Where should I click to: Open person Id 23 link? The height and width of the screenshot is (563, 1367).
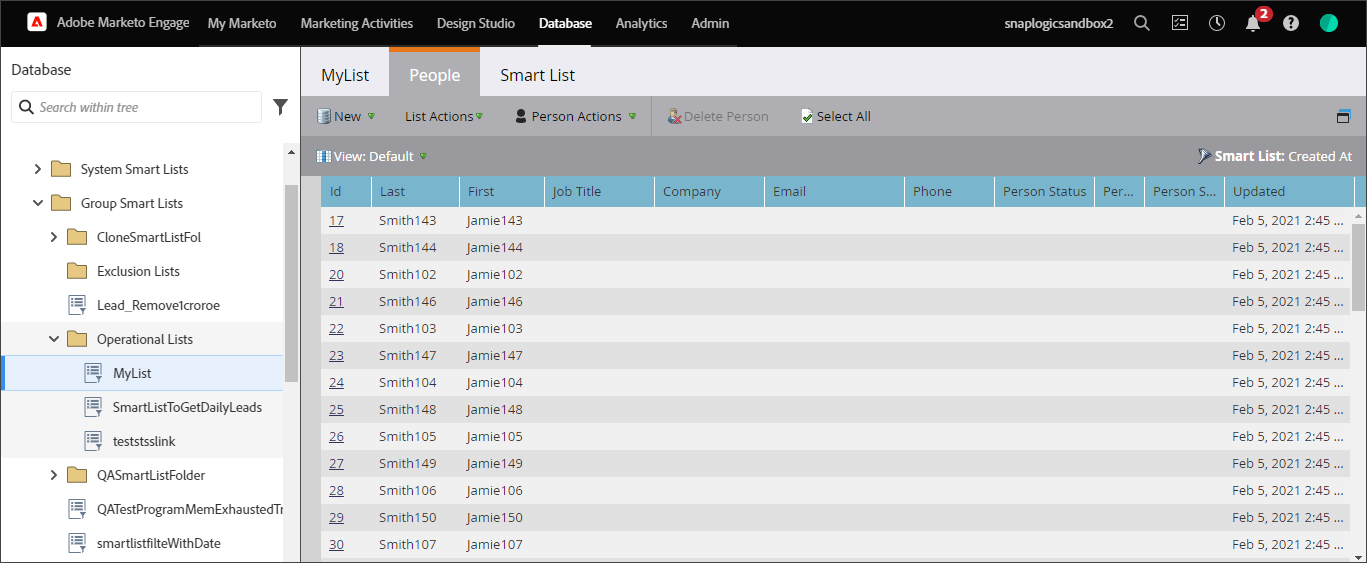tap(336, 355)
